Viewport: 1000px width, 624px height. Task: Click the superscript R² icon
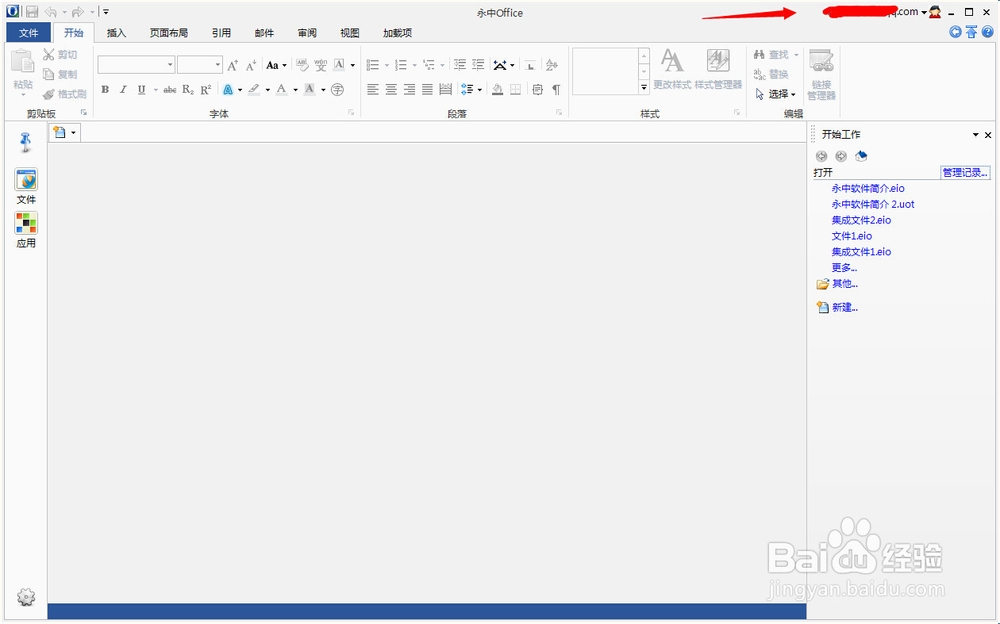pyautogui.click(x=205, y=90)
